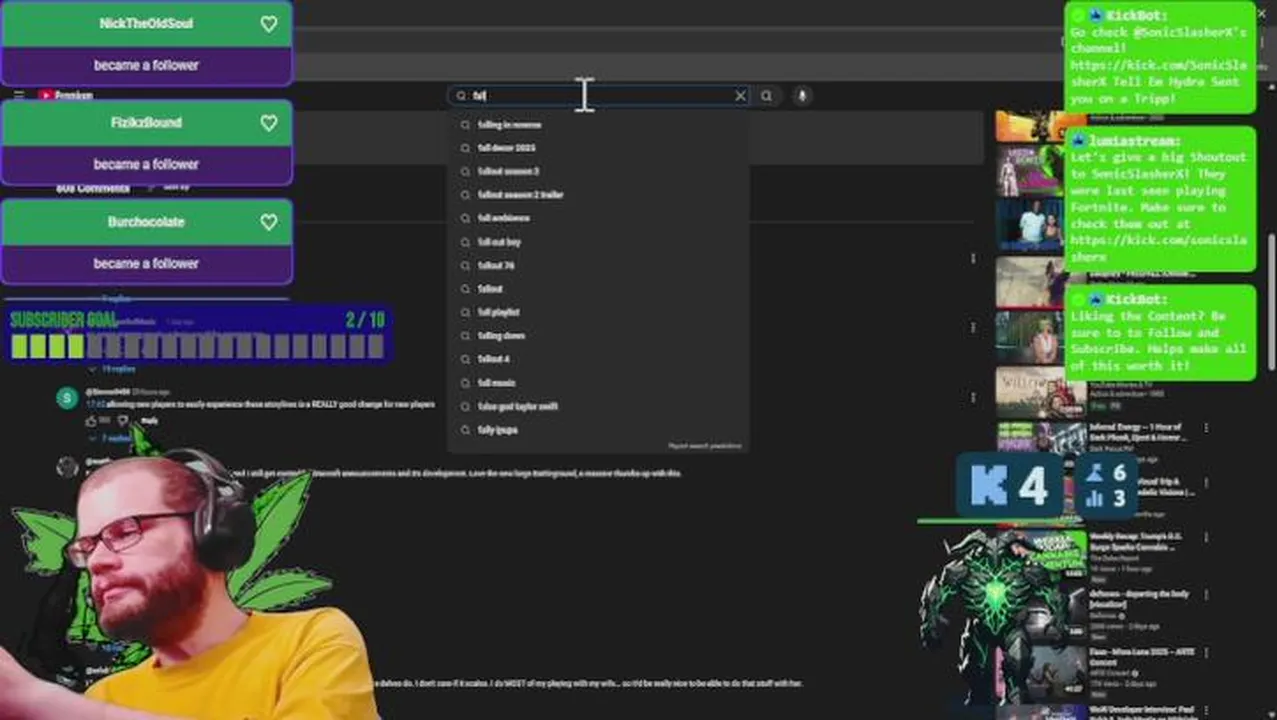
Task: Expand the 19 replies thread
Action: pyautogui.click(x=118, y=369)
